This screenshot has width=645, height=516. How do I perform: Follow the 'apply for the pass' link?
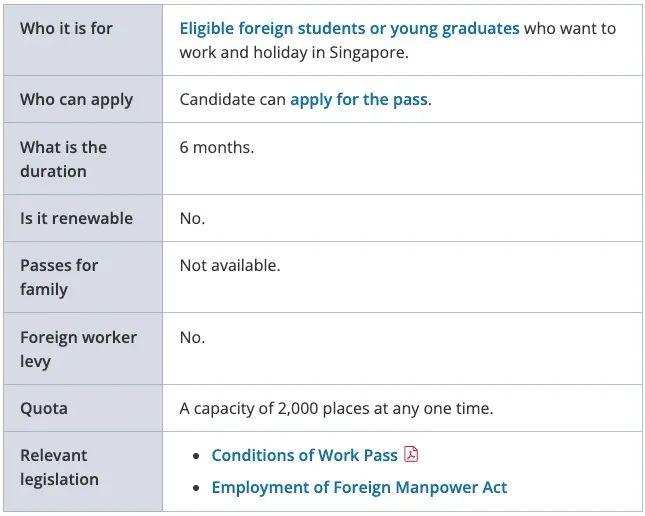coord(359,99)
